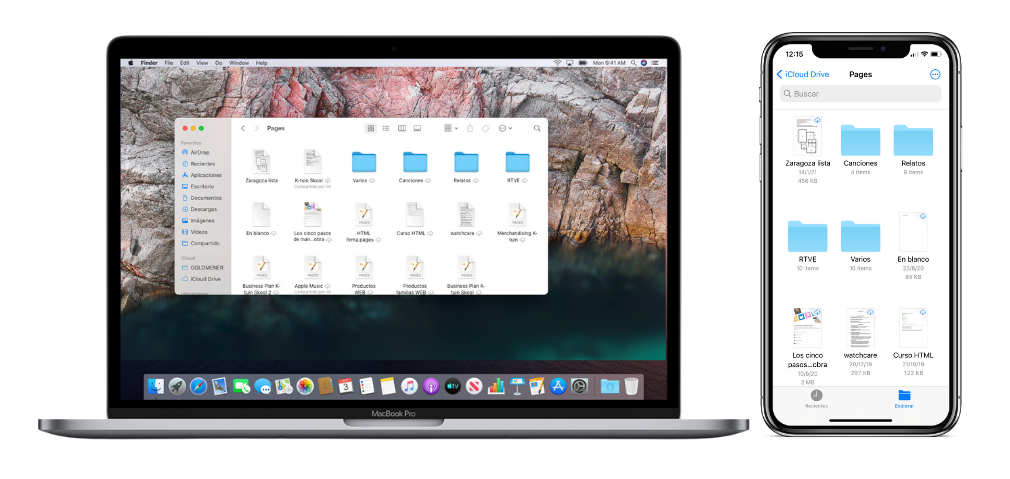
Task: Select the Zaragoza lista document in Finder
Action: pyautogui.click(x=261, y=161)
